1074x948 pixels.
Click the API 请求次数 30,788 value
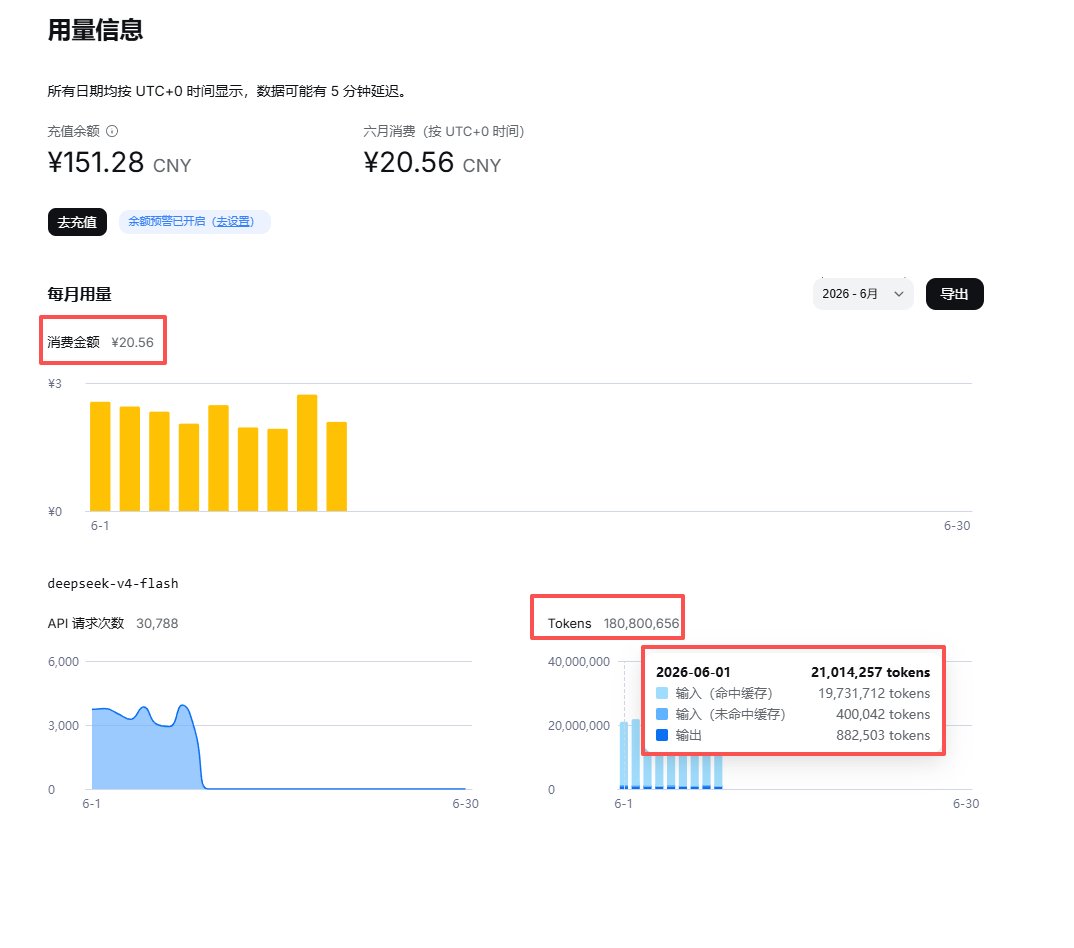[x=157, y=623]
